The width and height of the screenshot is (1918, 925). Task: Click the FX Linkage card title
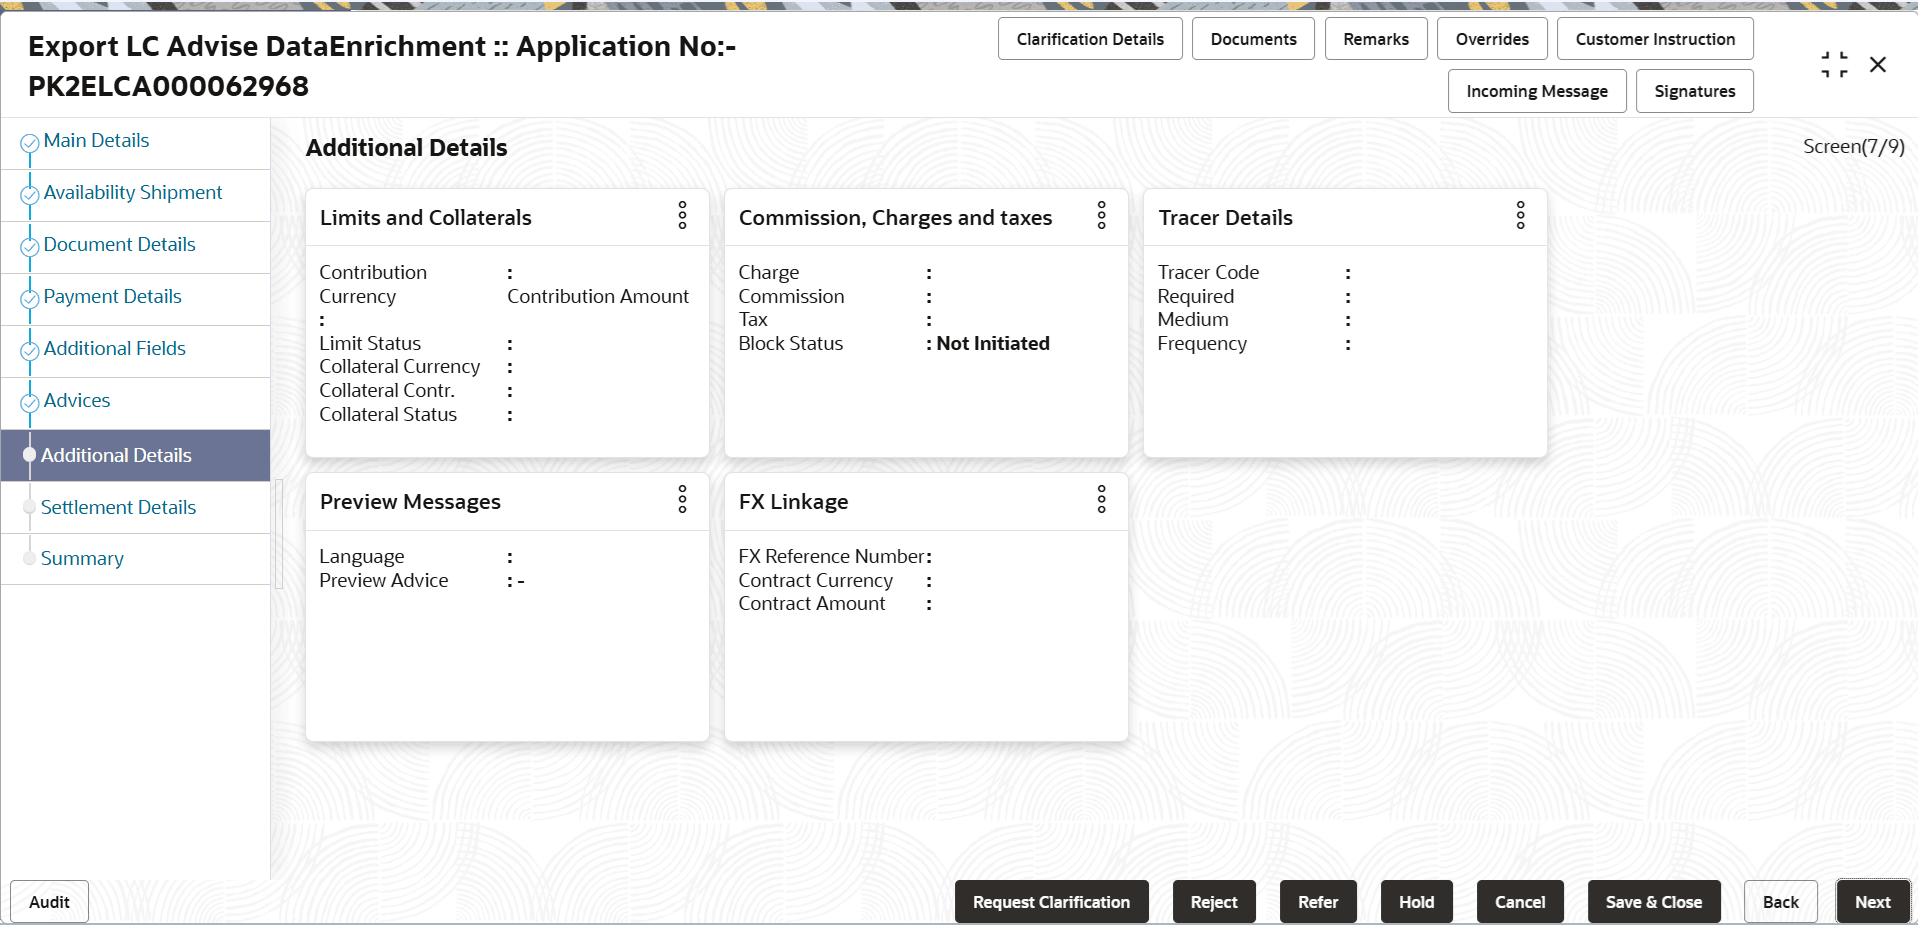coord(793,502)
